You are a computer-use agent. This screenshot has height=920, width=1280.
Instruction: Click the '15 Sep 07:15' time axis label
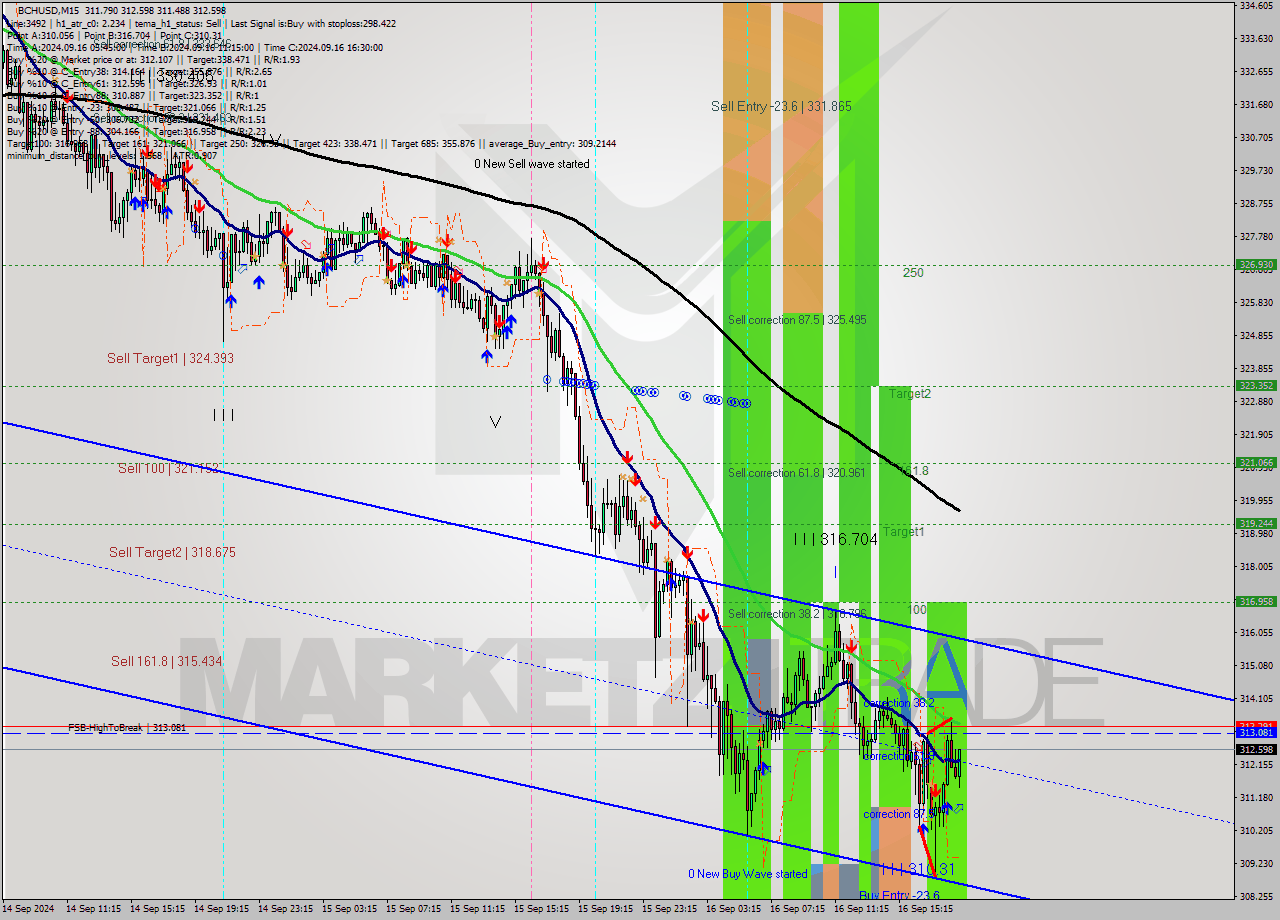tap(416, 909)
